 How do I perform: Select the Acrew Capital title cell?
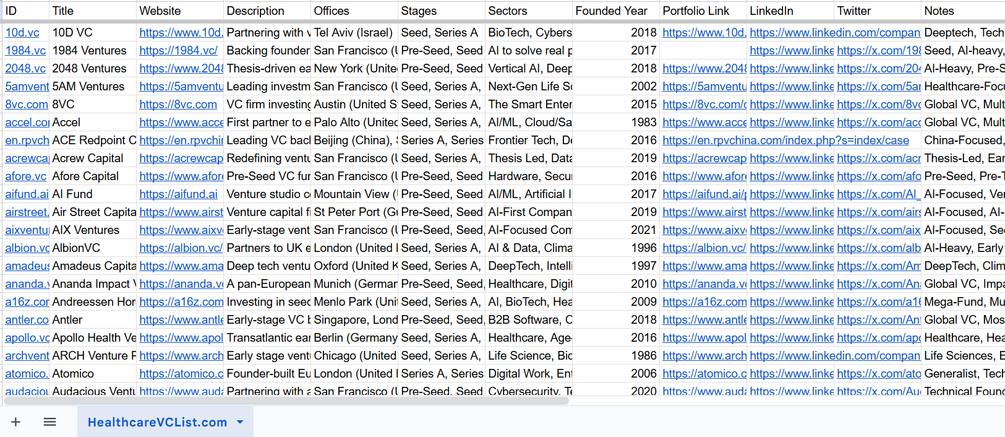tap(93, 158)
